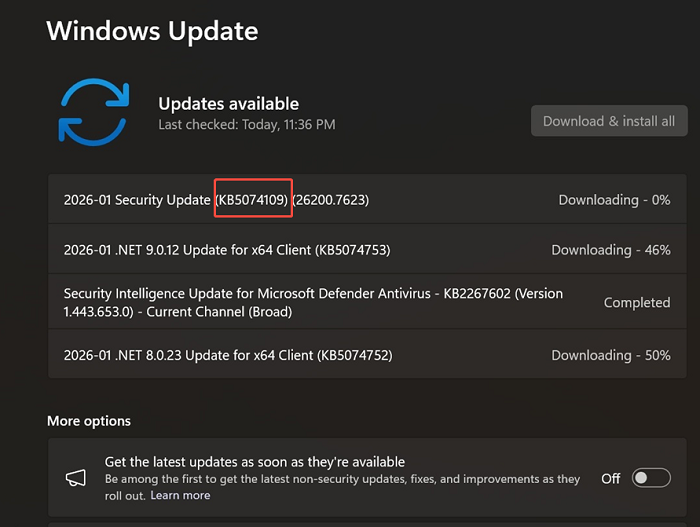Click the Downloading - 50% status
700x527 pixels.
[610, 355]
